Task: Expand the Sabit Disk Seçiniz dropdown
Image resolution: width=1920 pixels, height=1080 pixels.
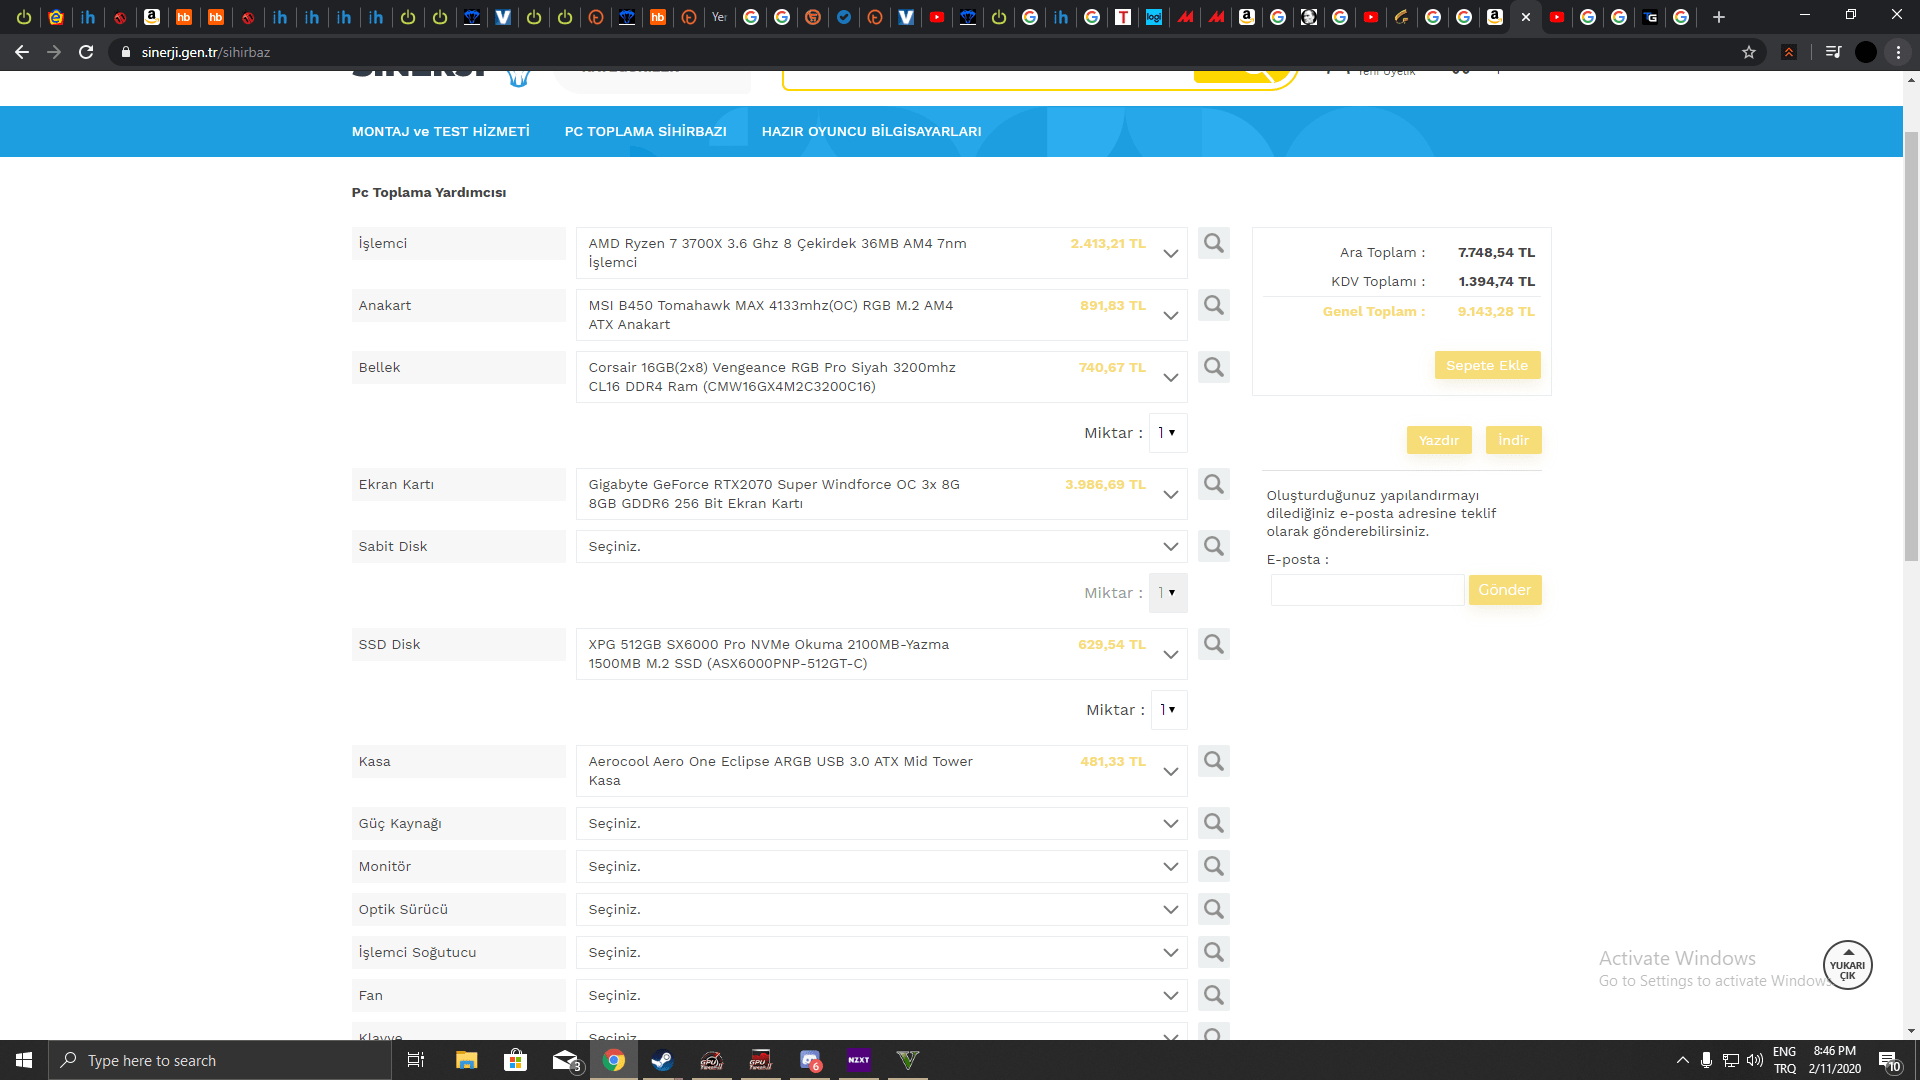Action: pyautogui.click(x=880, y=546)
